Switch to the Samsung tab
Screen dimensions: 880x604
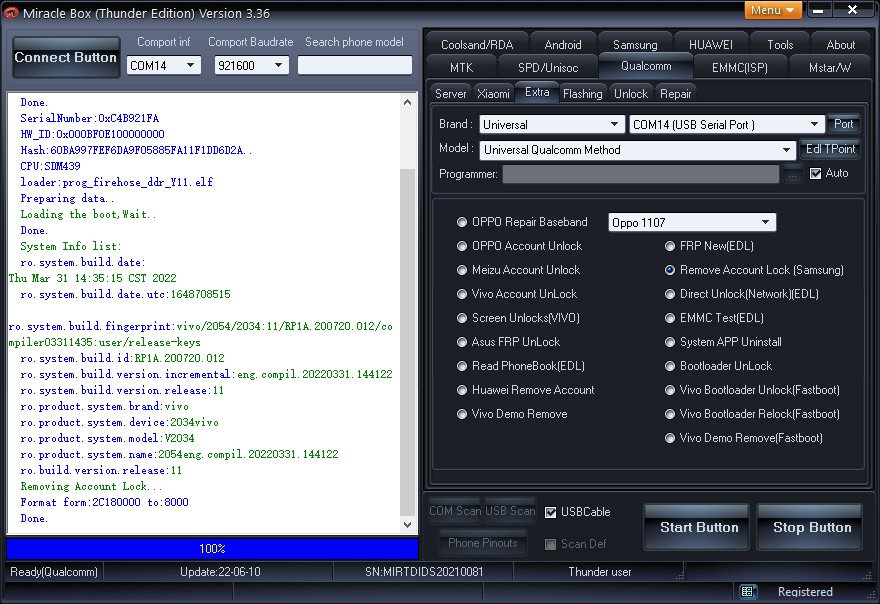coord(635,44)
